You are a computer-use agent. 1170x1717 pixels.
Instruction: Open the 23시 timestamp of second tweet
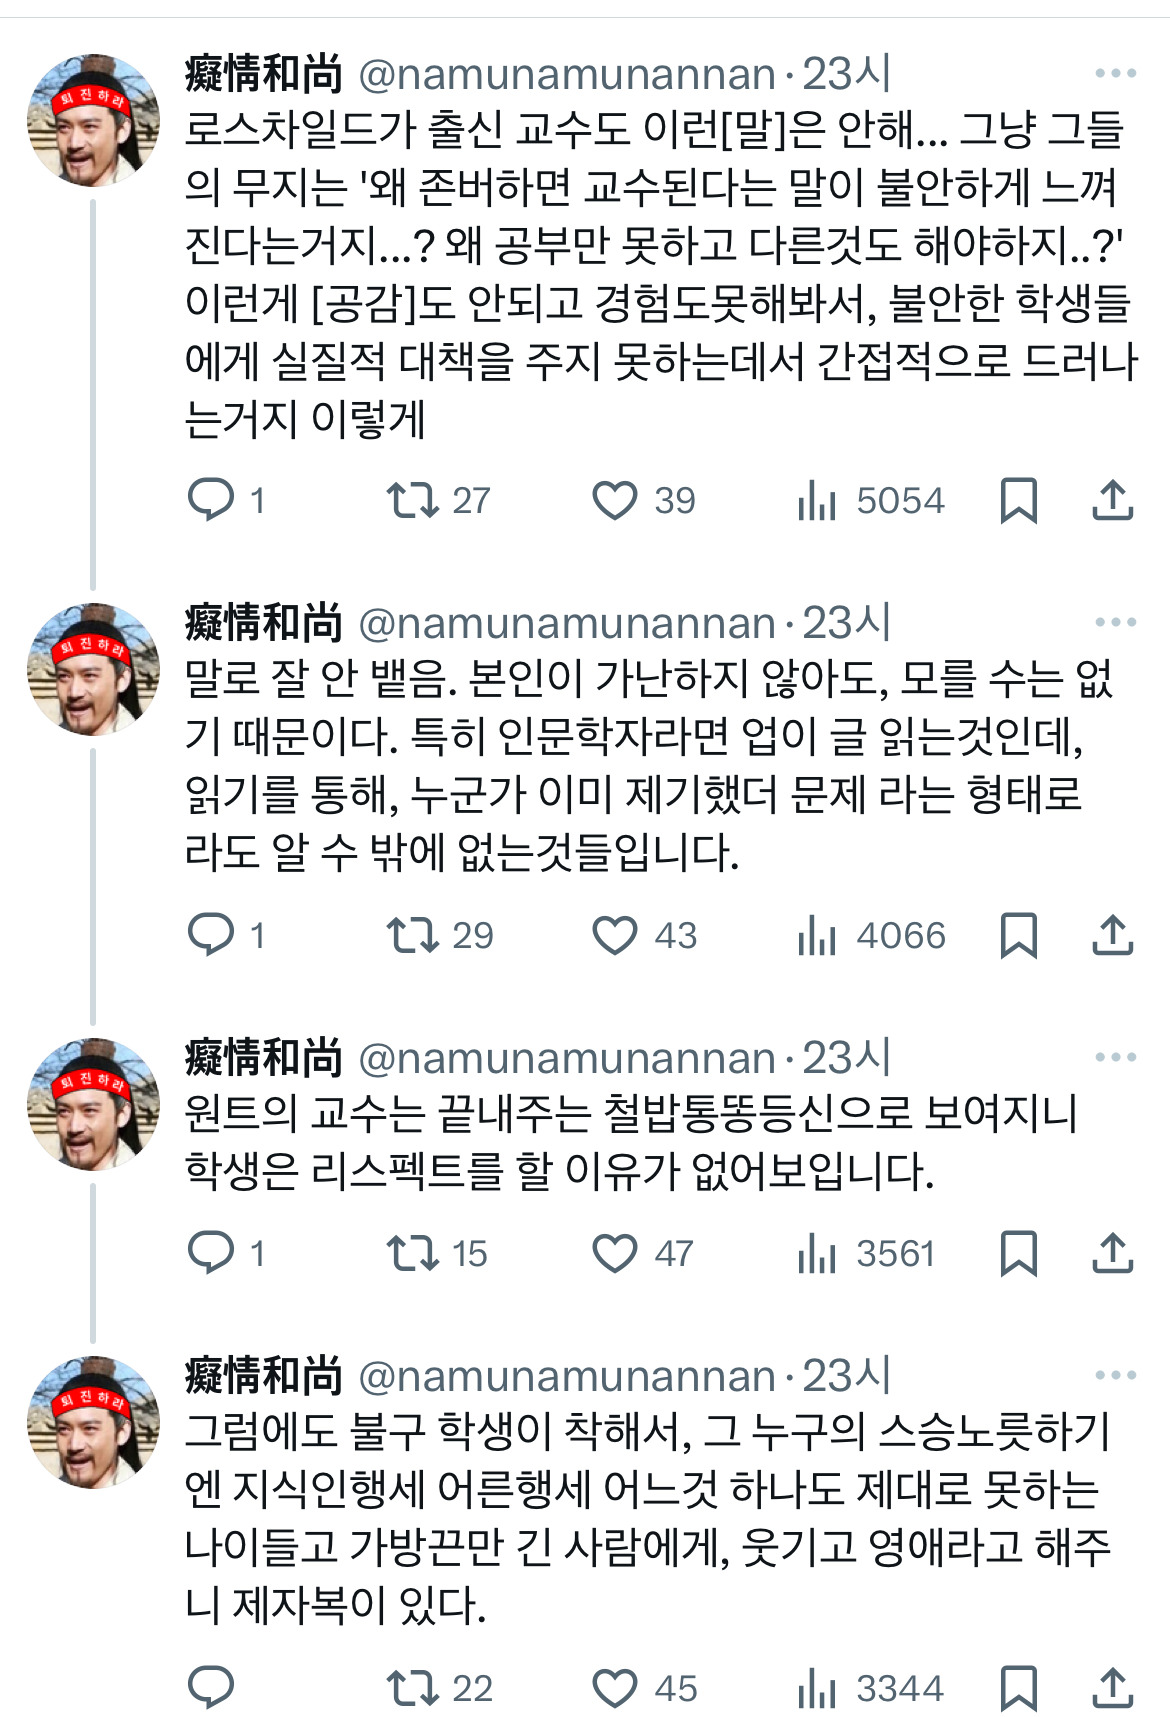846,623
